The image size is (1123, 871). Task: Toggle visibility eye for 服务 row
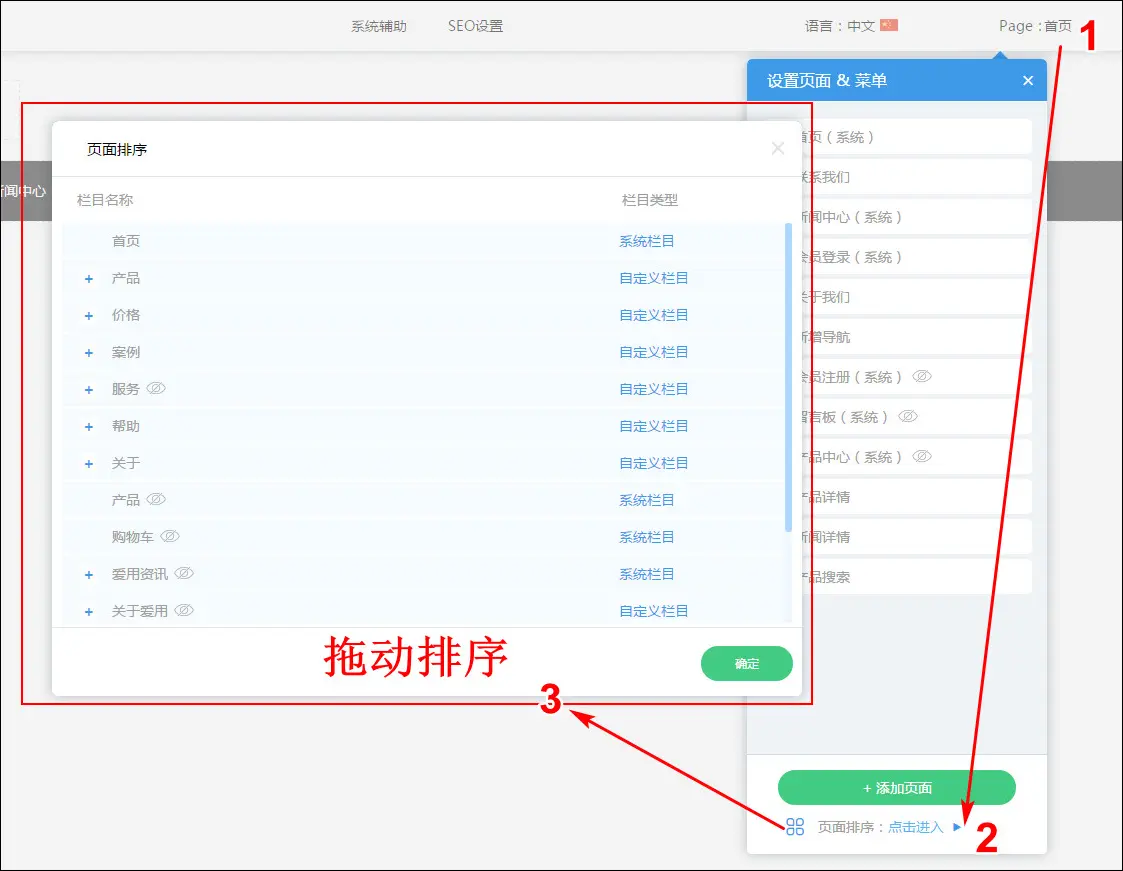(156, 388)
